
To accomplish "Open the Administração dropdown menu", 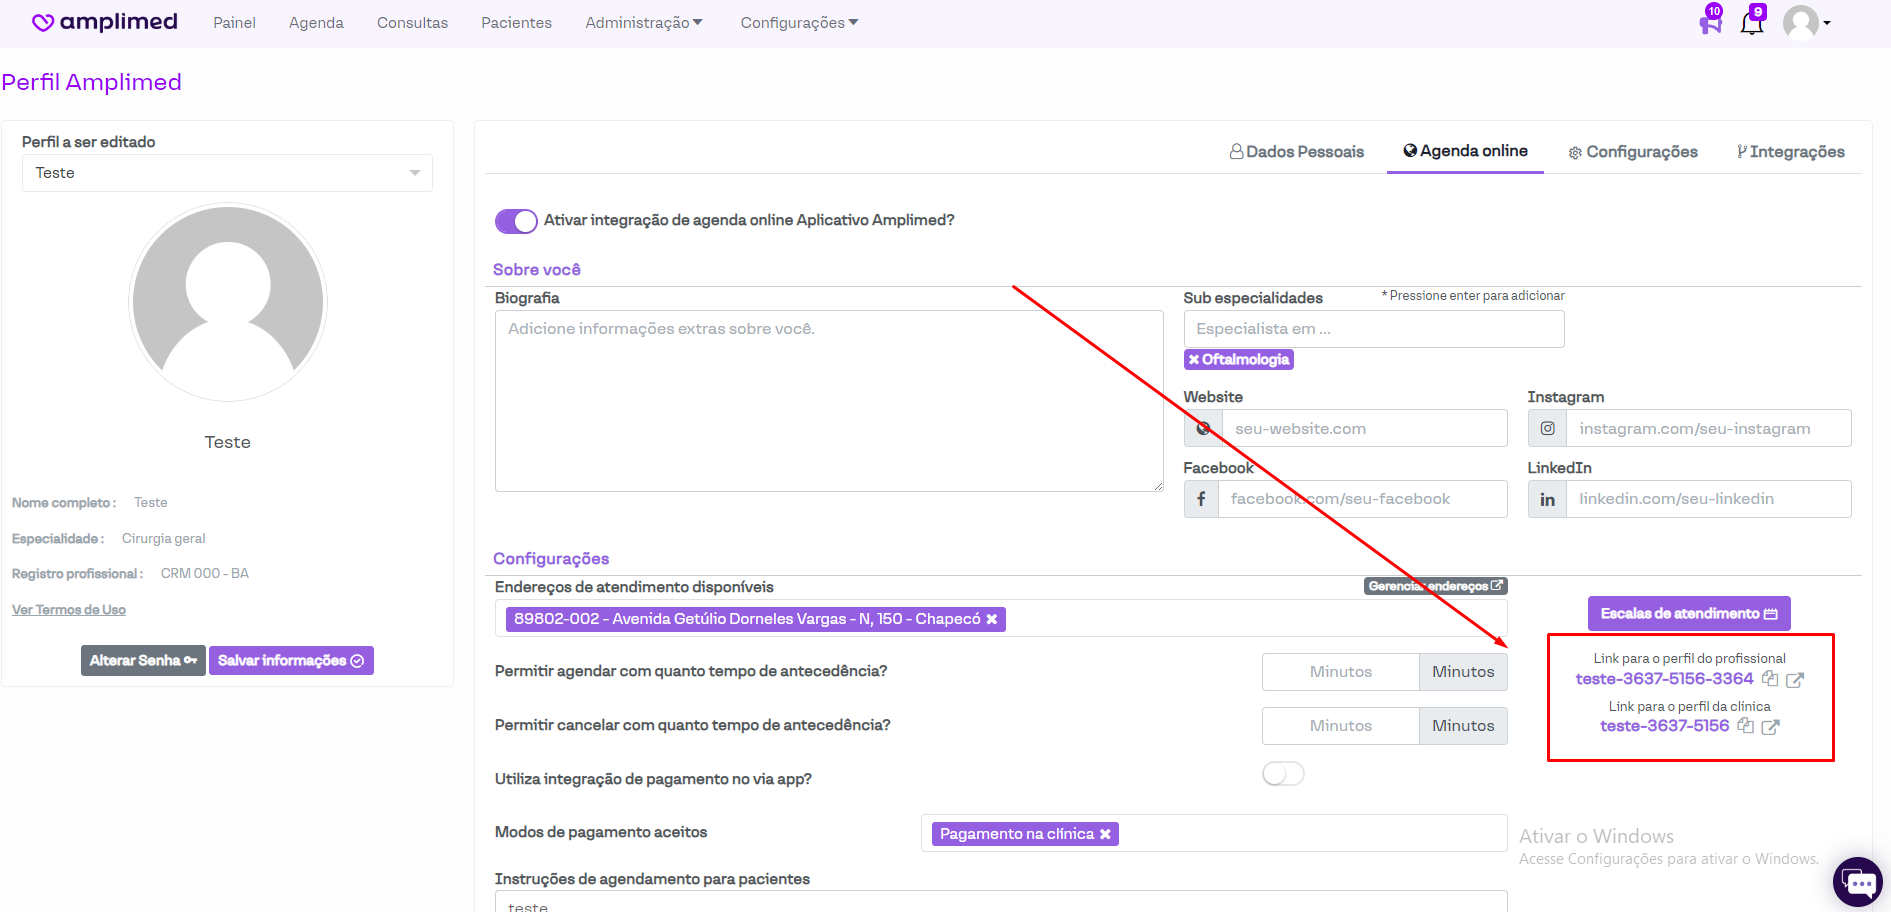I will point(643,23).
